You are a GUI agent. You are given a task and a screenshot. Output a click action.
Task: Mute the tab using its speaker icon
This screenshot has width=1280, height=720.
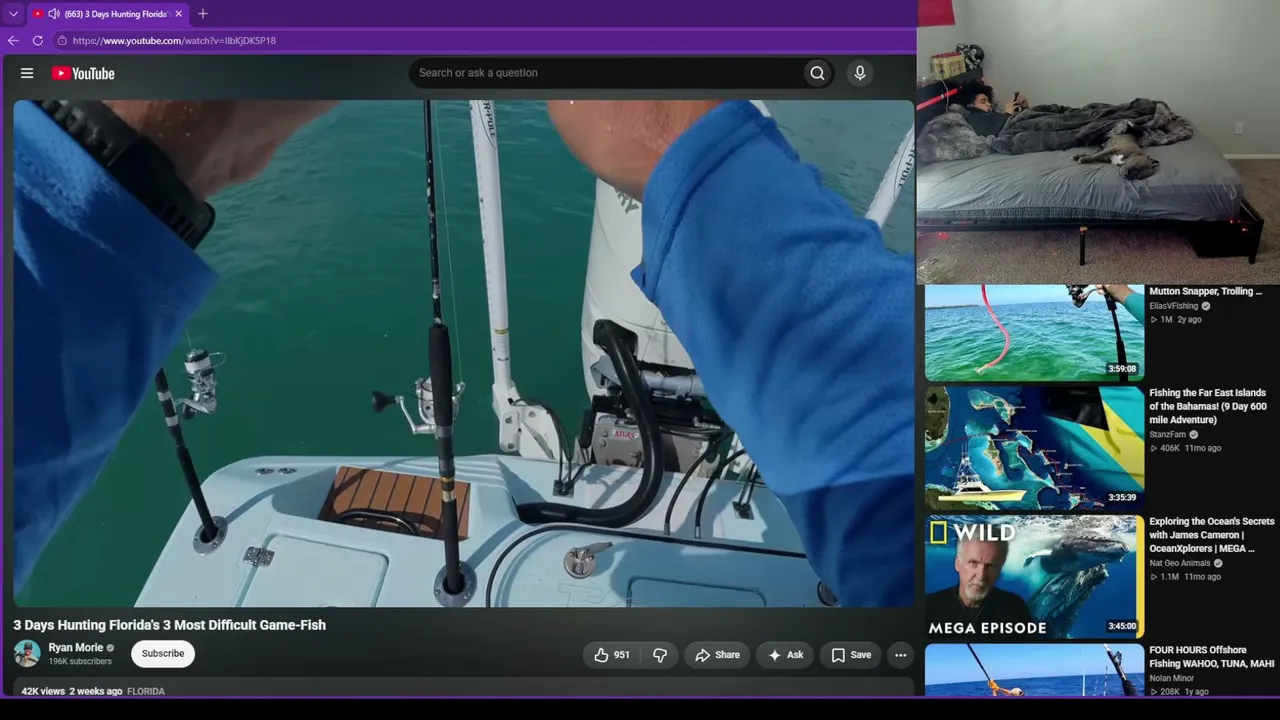(53, 14)
